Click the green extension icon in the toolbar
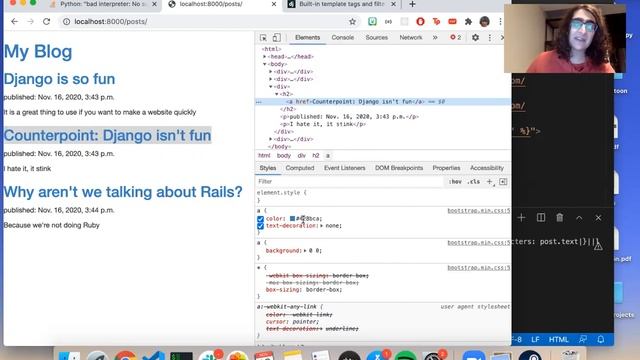 click(x=372, y=22)
